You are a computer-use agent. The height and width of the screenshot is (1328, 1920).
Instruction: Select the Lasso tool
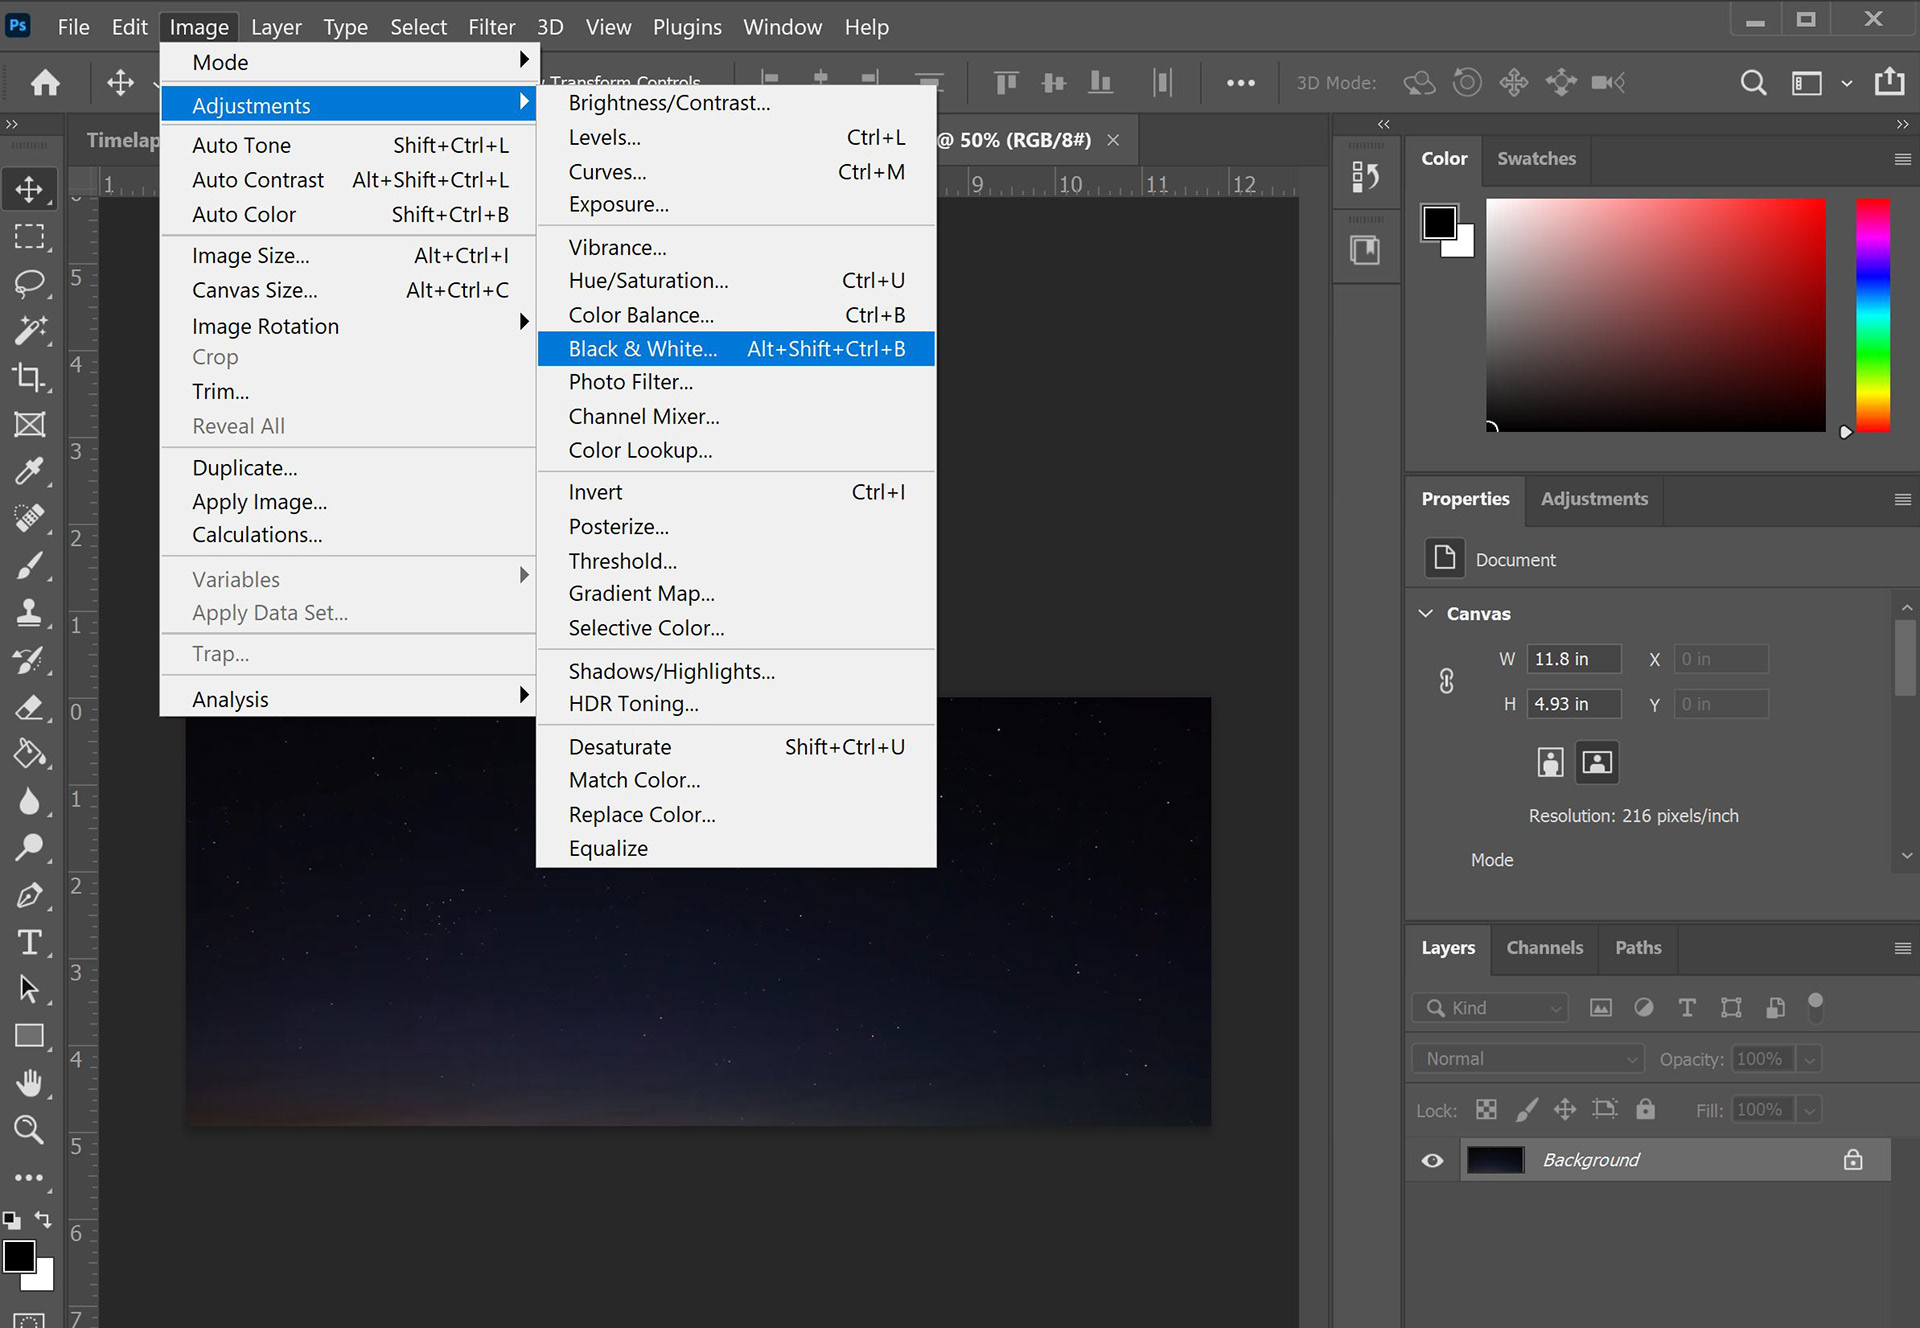pyautogui.click(x=29, y=283)
